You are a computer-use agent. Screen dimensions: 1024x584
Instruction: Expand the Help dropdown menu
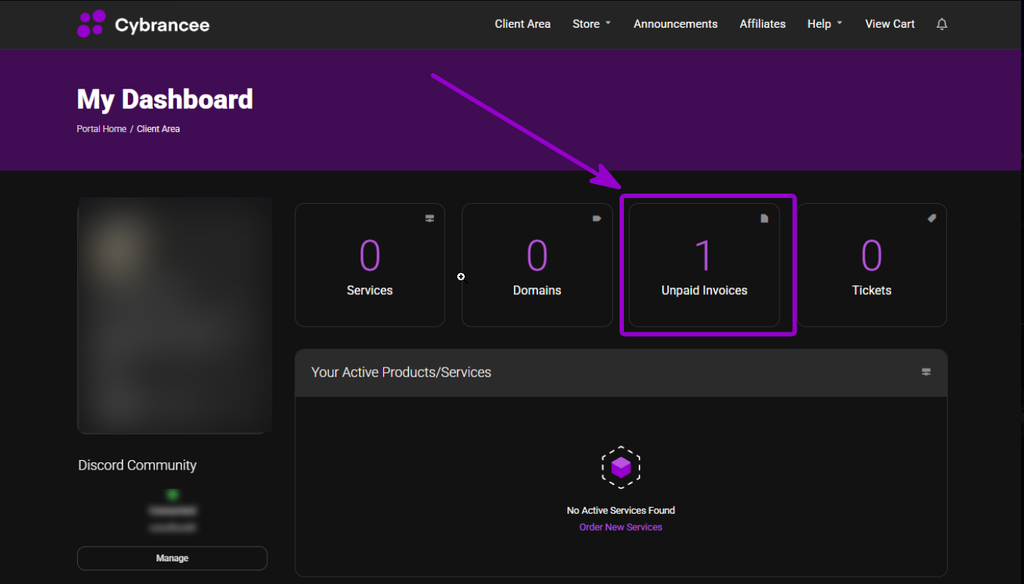(825, 24)
